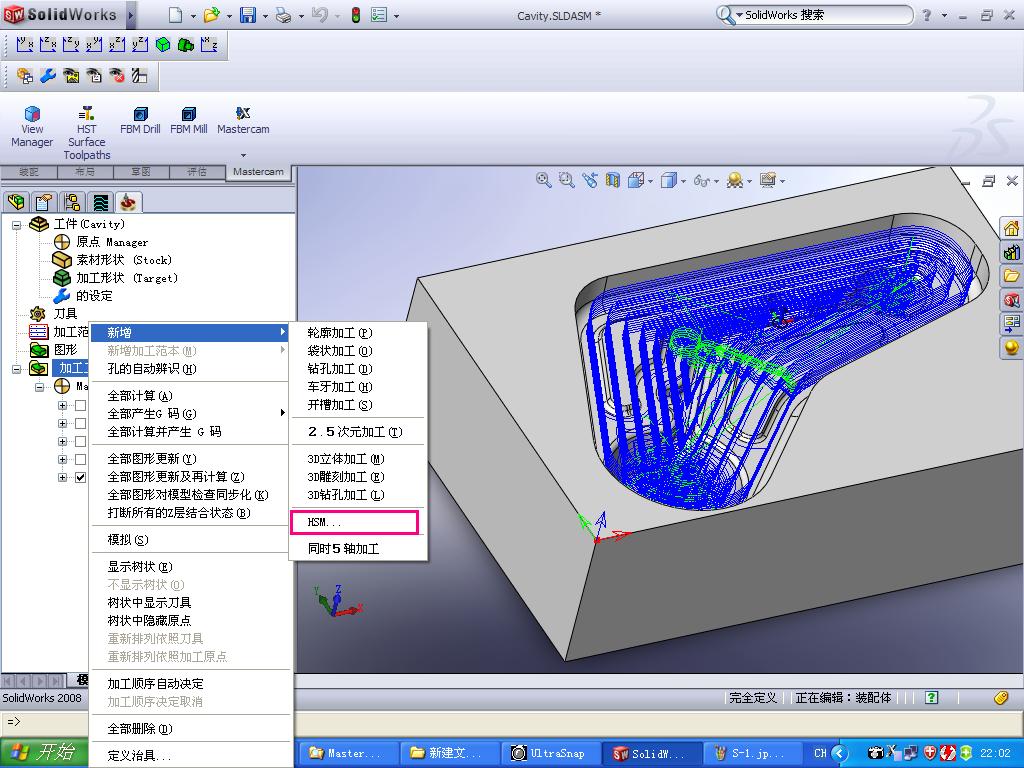Click the Save floppy disk icon

(x=248, y=15)
